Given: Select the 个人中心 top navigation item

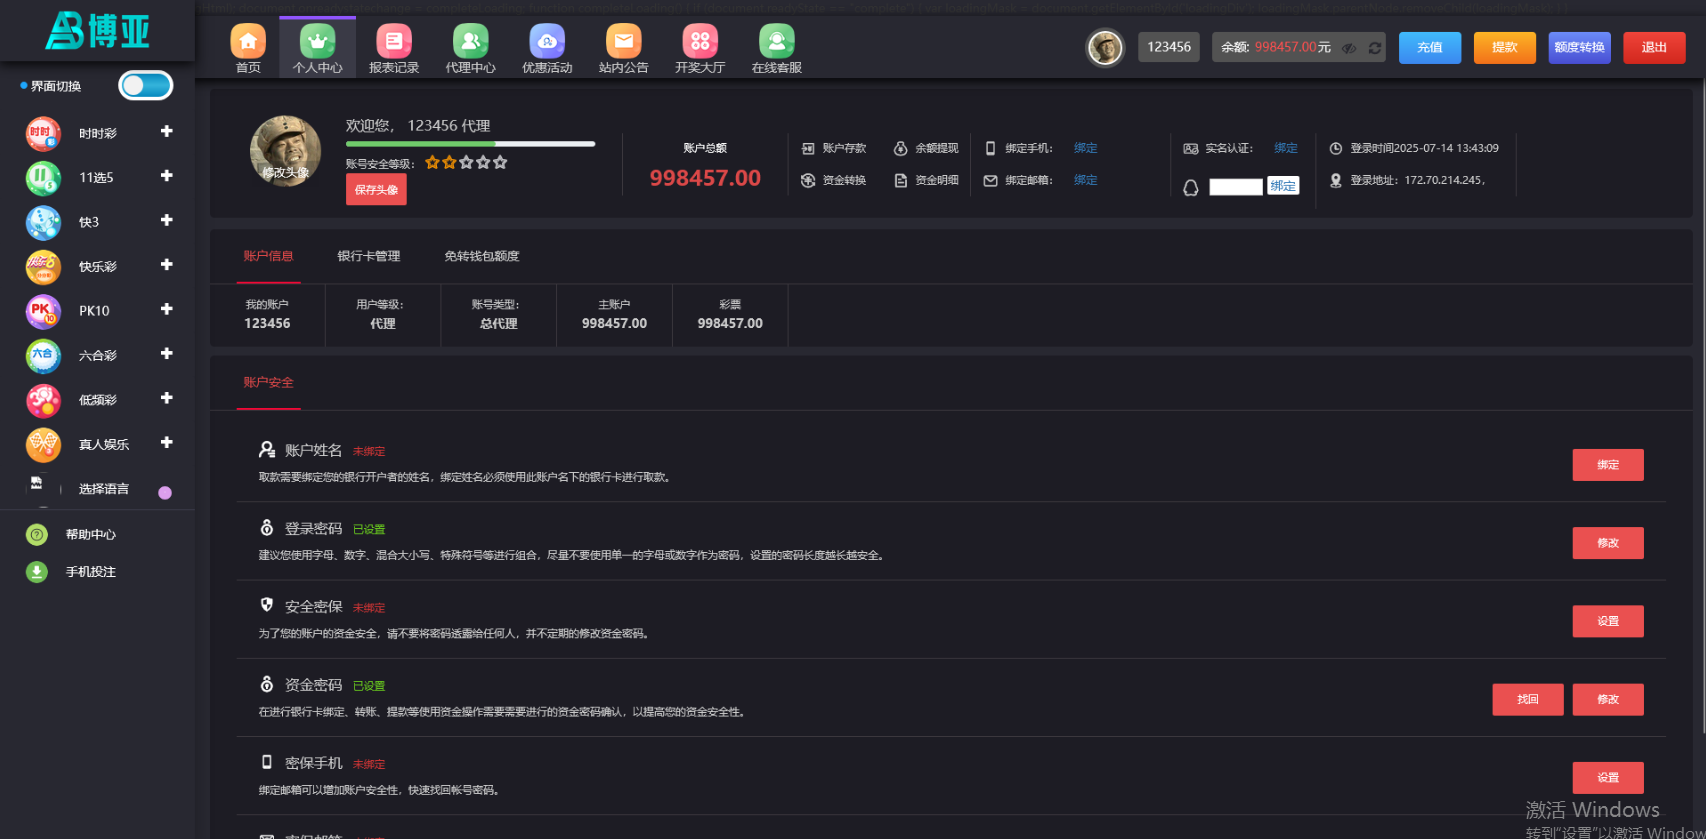Looking at the screenshot, I should 318,48.
